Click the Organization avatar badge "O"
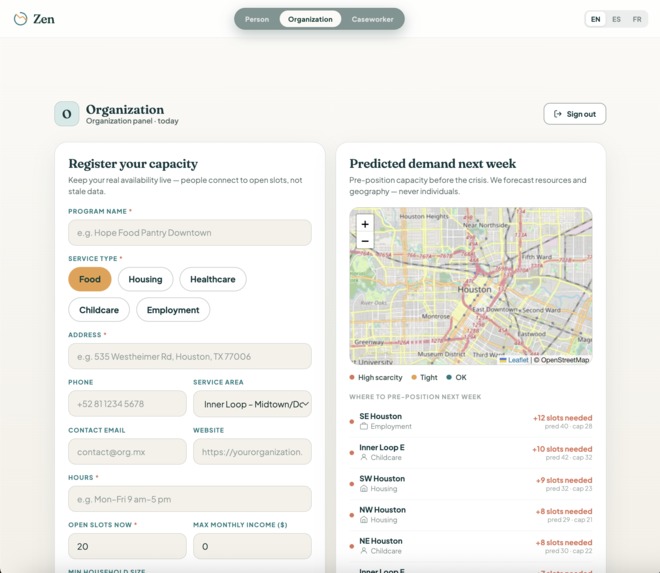This screenshot has width=660, height=573. (67, 114)
